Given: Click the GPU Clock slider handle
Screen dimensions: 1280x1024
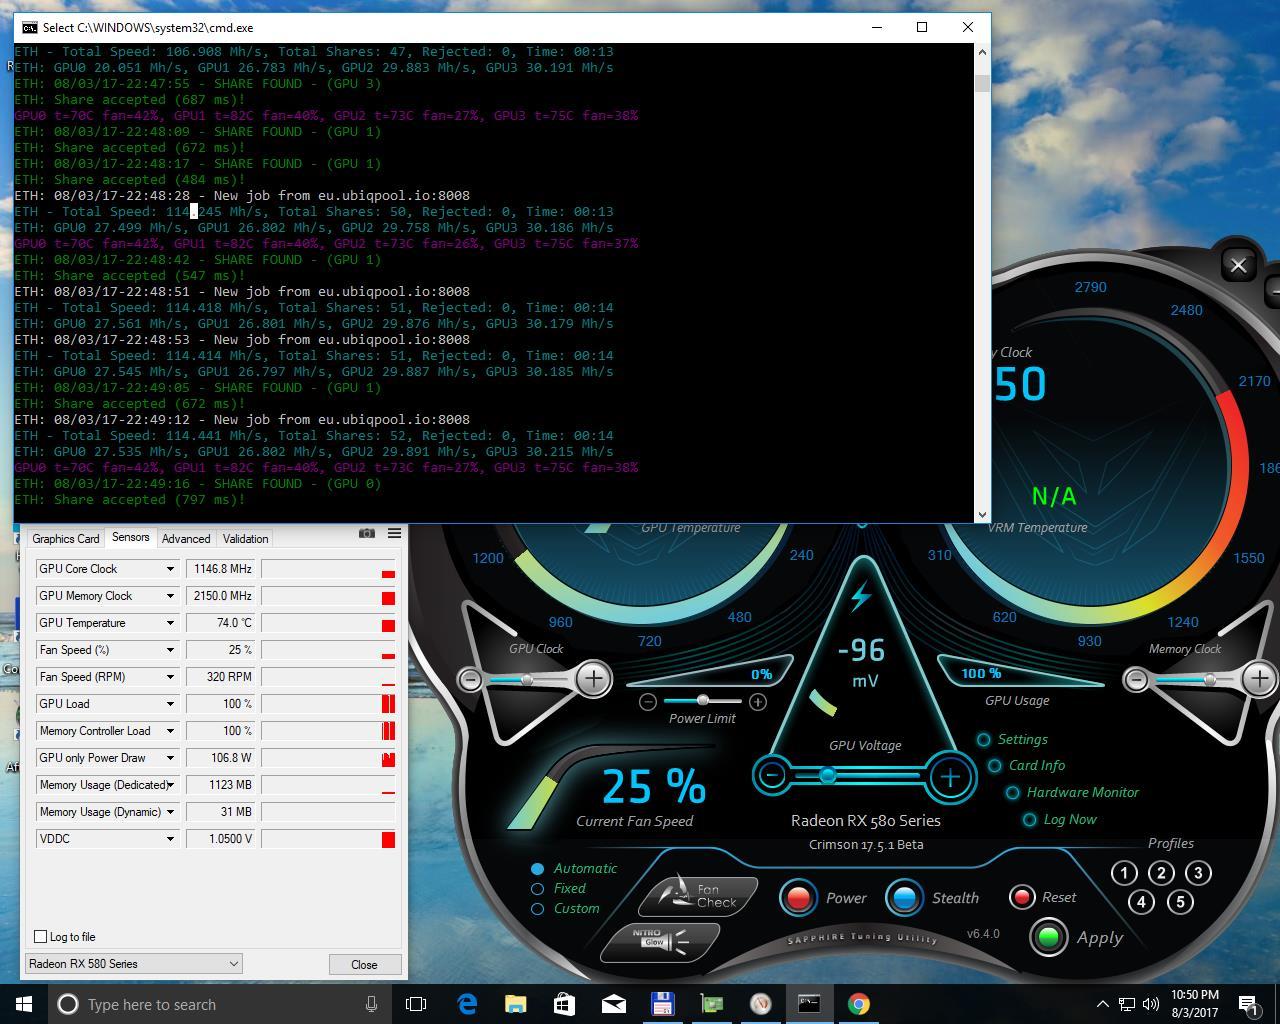Looking at the screenshot, I should (527, 680).
